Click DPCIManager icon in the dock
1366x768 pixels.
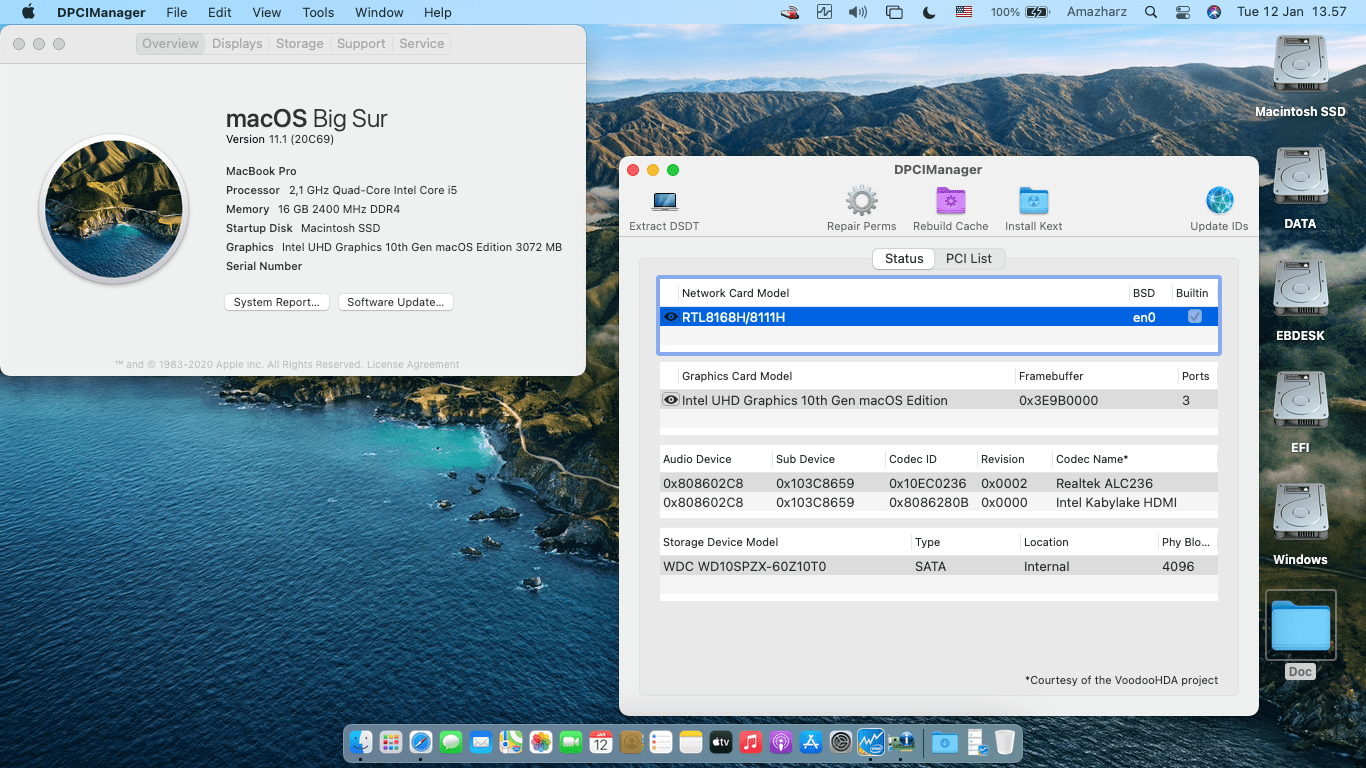[901, 742]
